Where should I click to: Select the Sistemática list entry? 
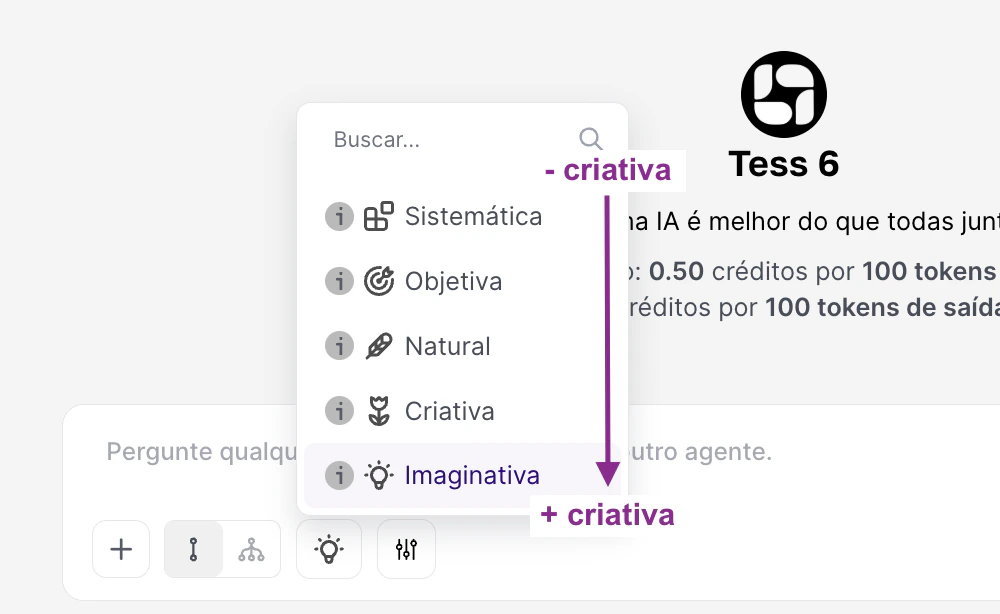click(x=473, y=215)
